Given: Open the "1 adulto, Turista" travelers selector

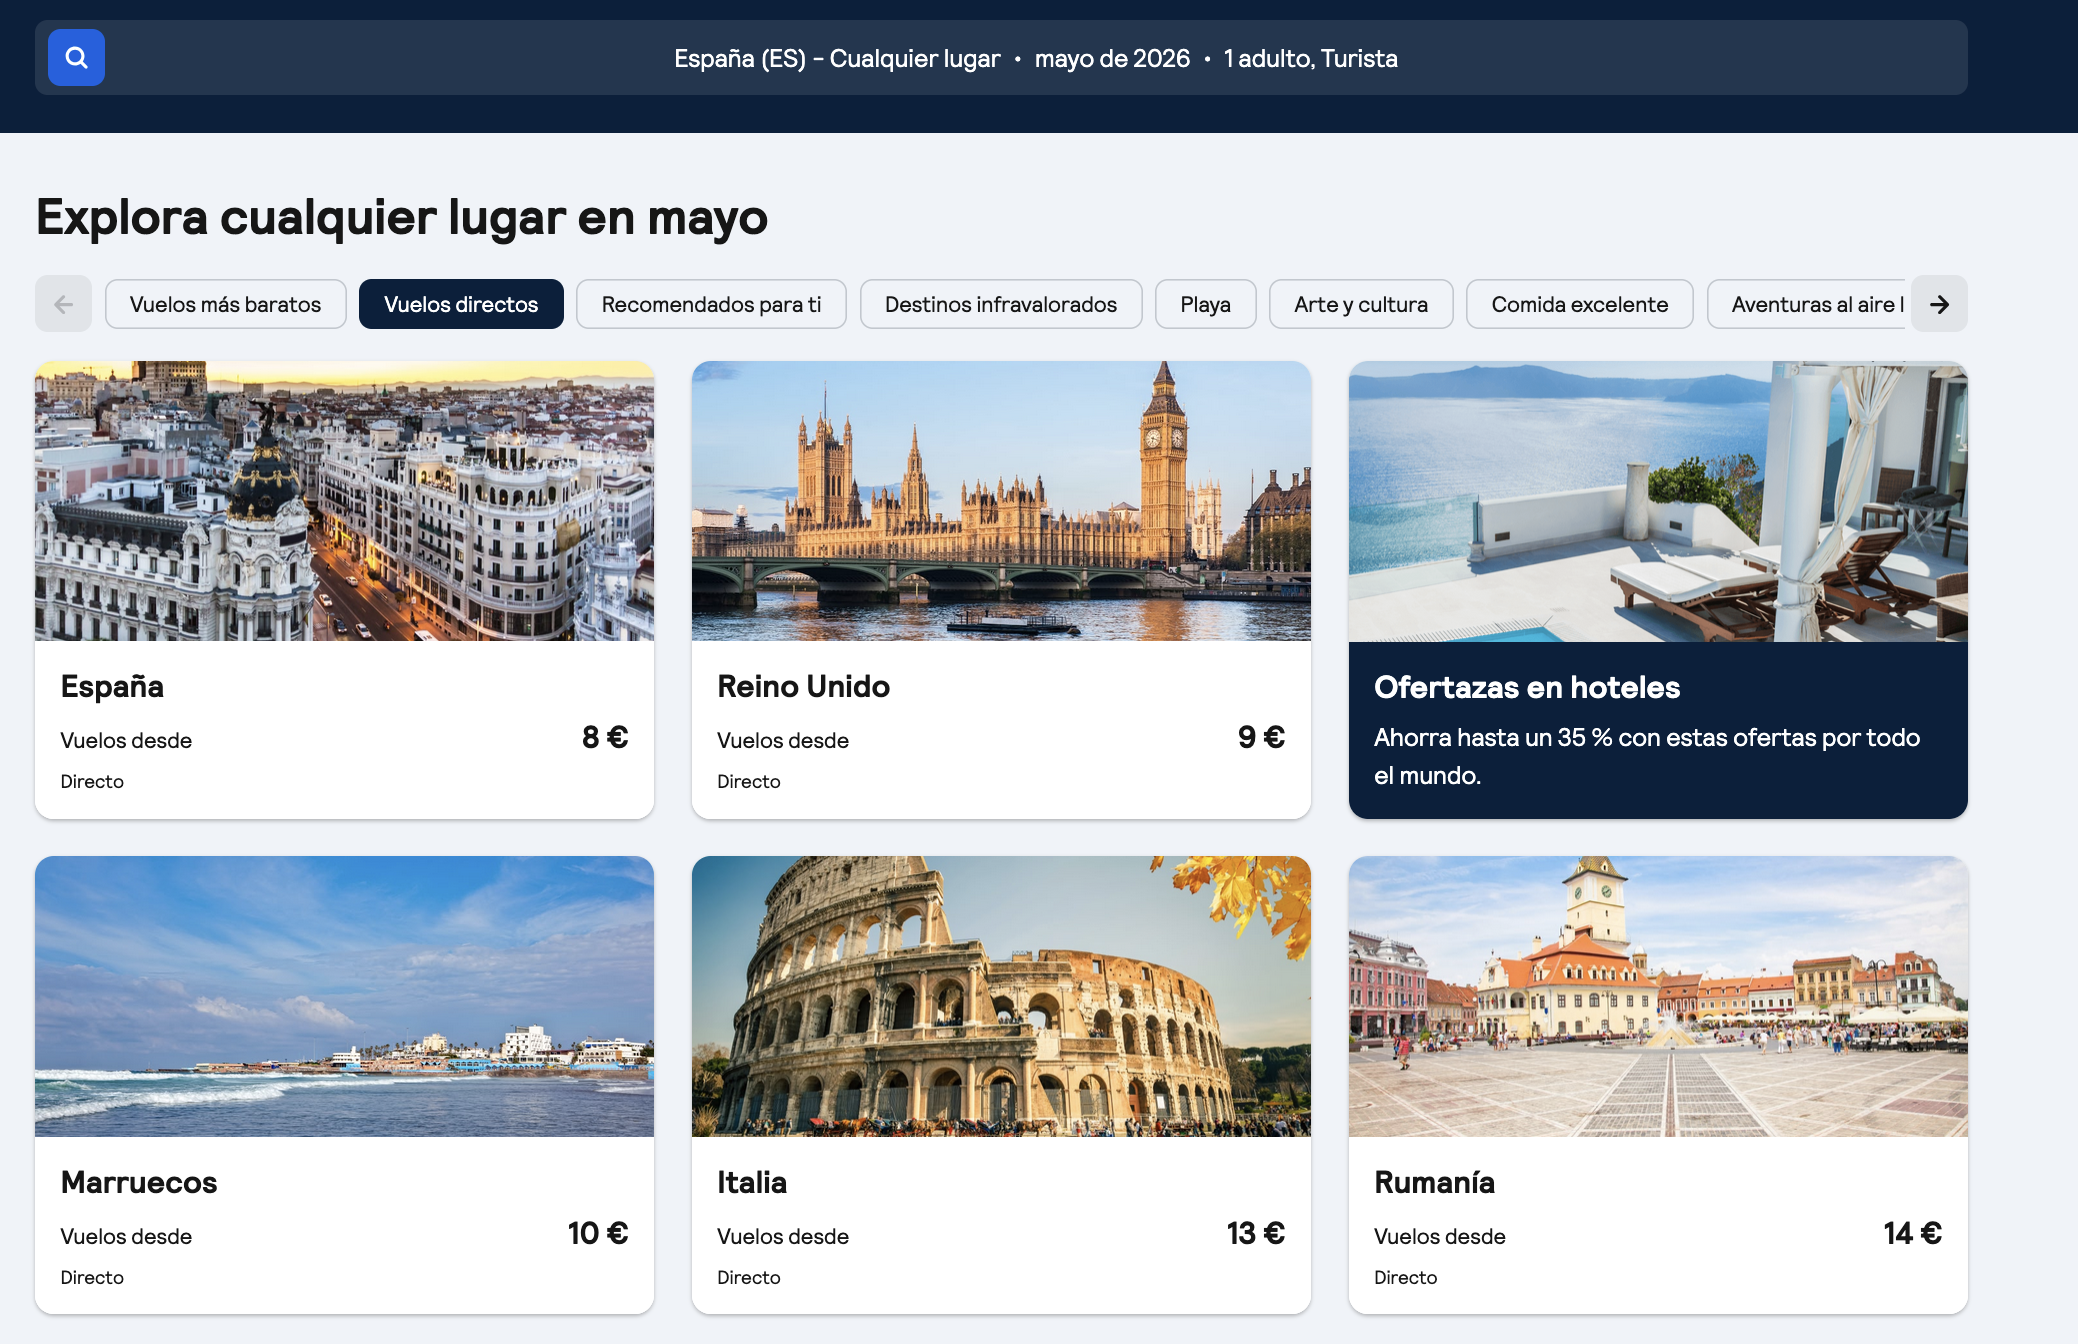Looking at the screenshot, I should (1310, 58).
